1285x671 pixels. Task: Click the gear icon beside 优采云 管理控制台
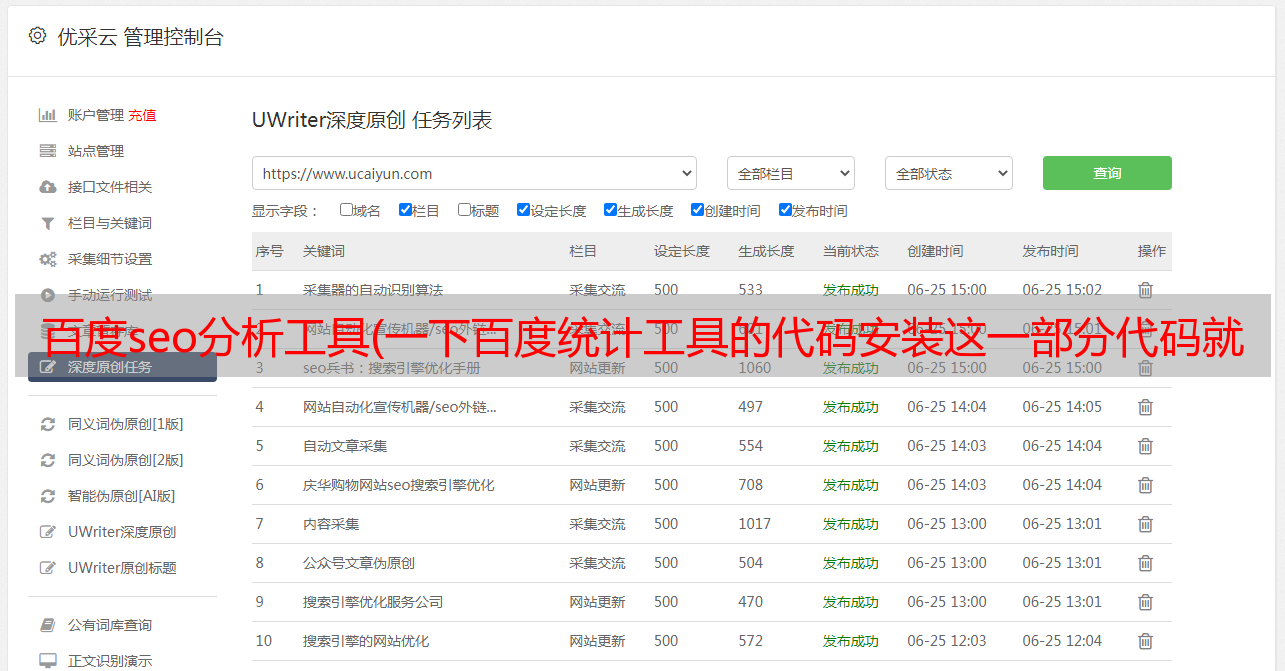coord(37,36)
